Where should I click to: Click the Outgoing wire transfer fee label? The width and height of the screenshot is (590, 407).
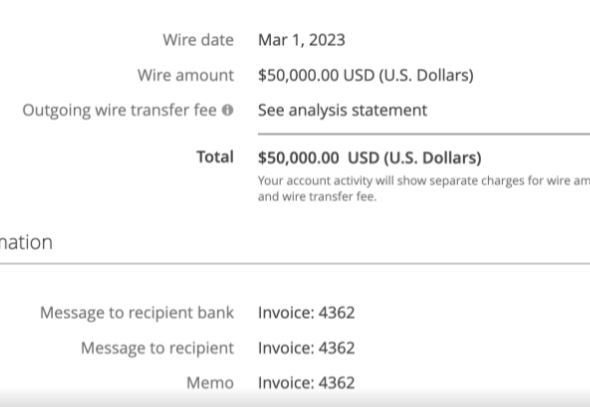coord(119,111)
